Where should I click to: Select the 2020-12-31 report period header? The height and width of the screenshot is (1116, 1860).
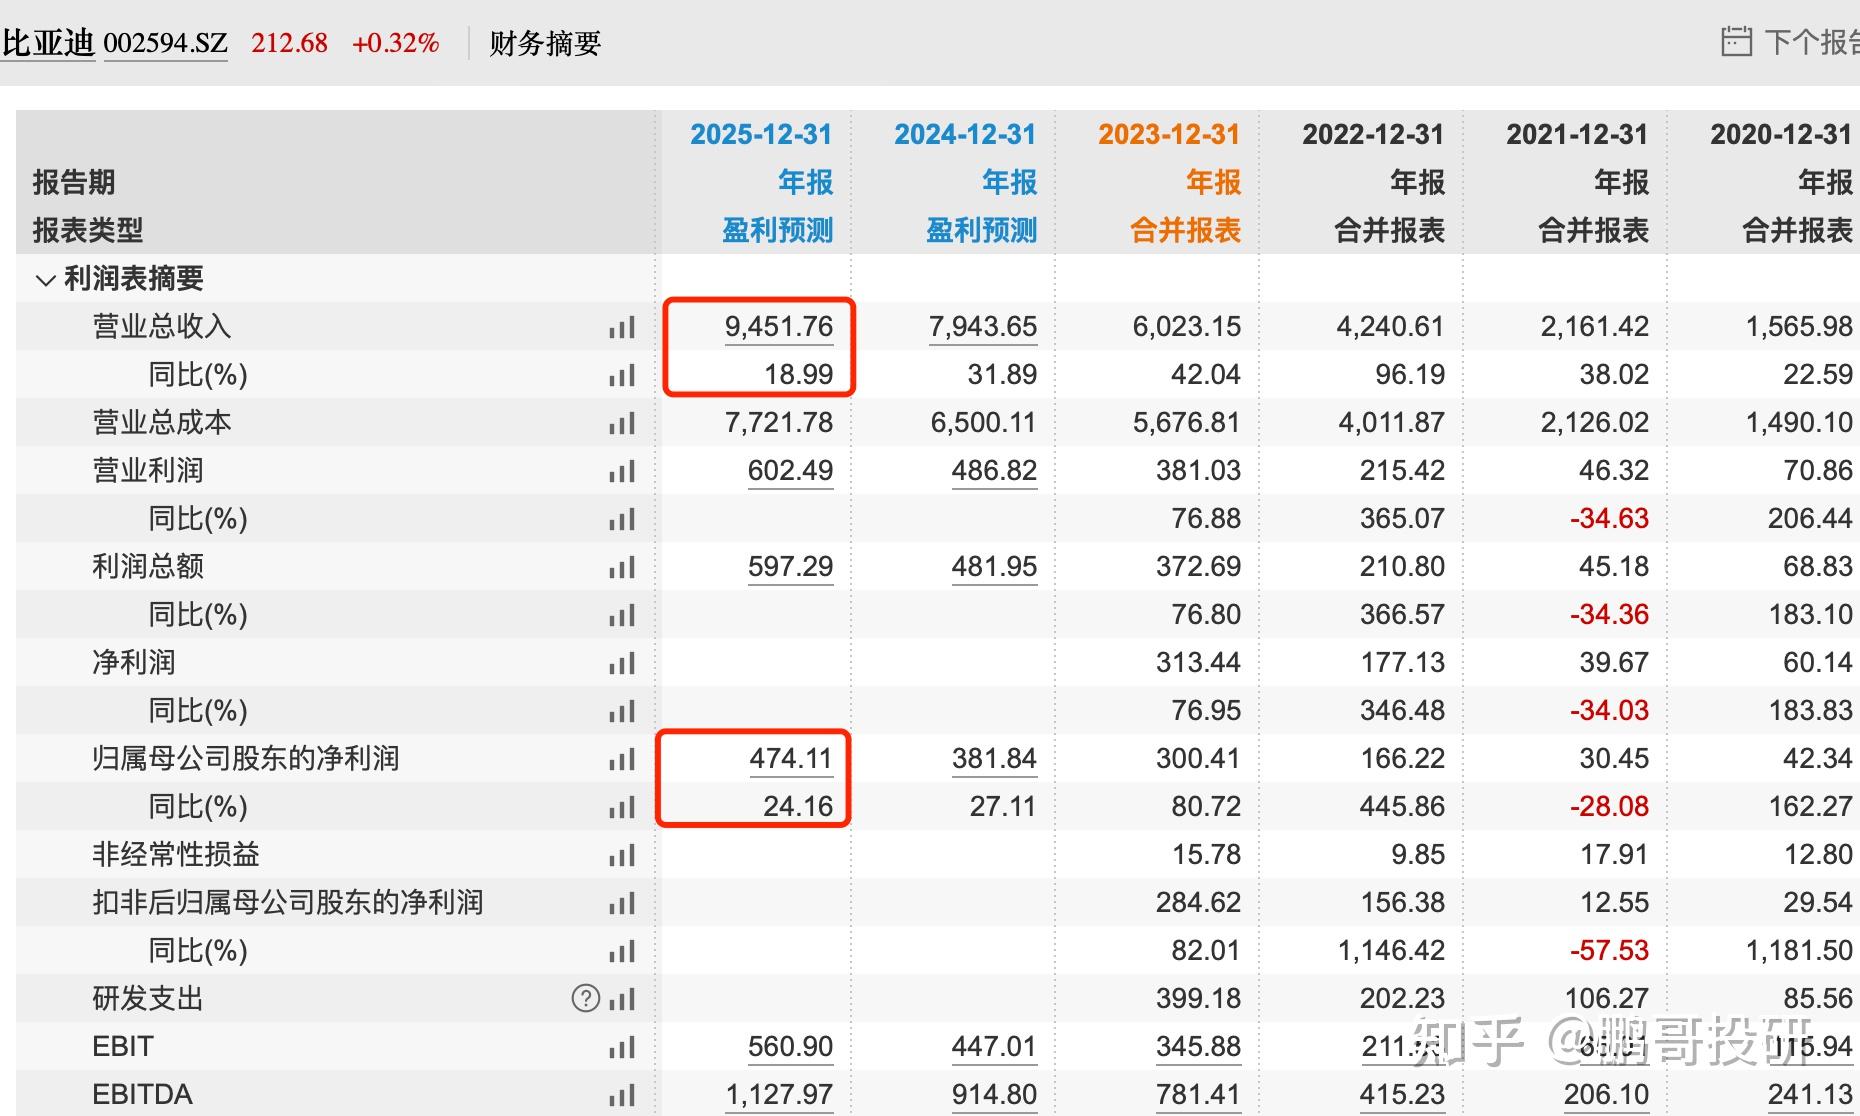pos(1781,135)
